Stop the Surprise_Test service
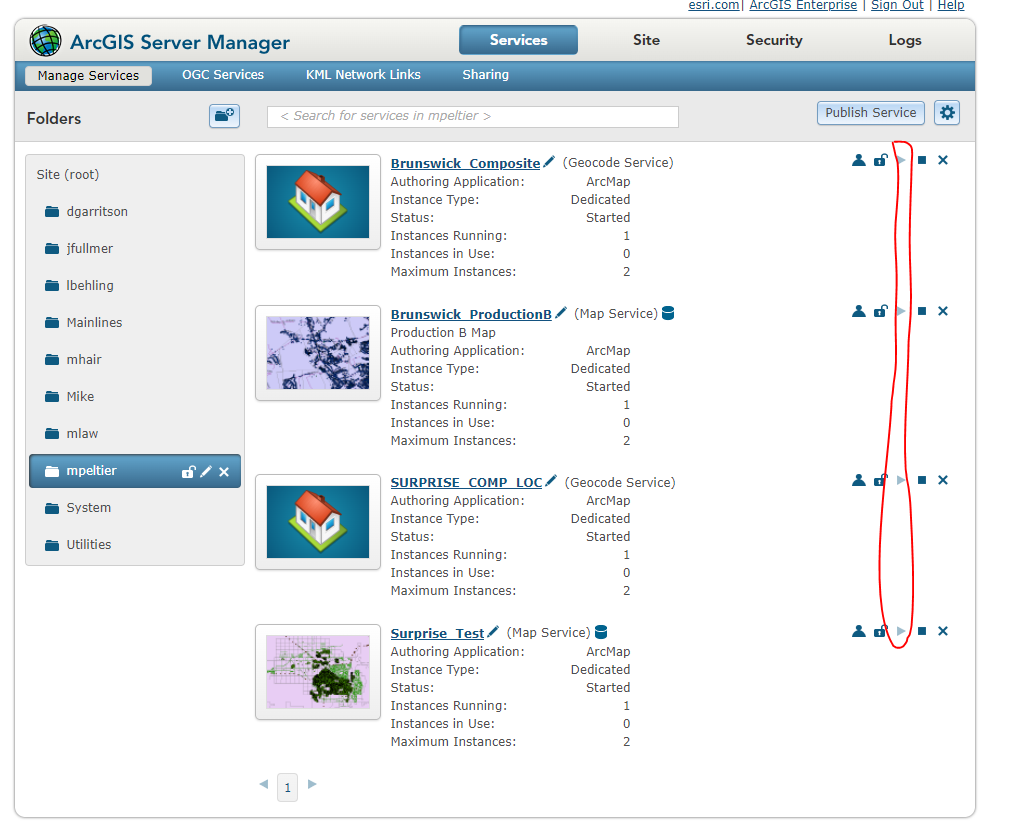Image resolution: width=1011 pixels, height=832 pixels. [x=922, y=631]
